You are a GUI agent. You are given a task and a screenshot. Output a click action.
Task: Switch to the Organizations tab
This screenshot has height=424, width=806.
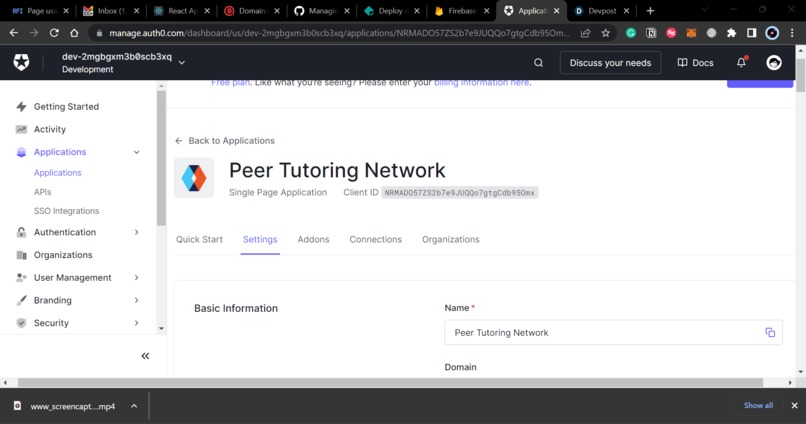(451, 239)
